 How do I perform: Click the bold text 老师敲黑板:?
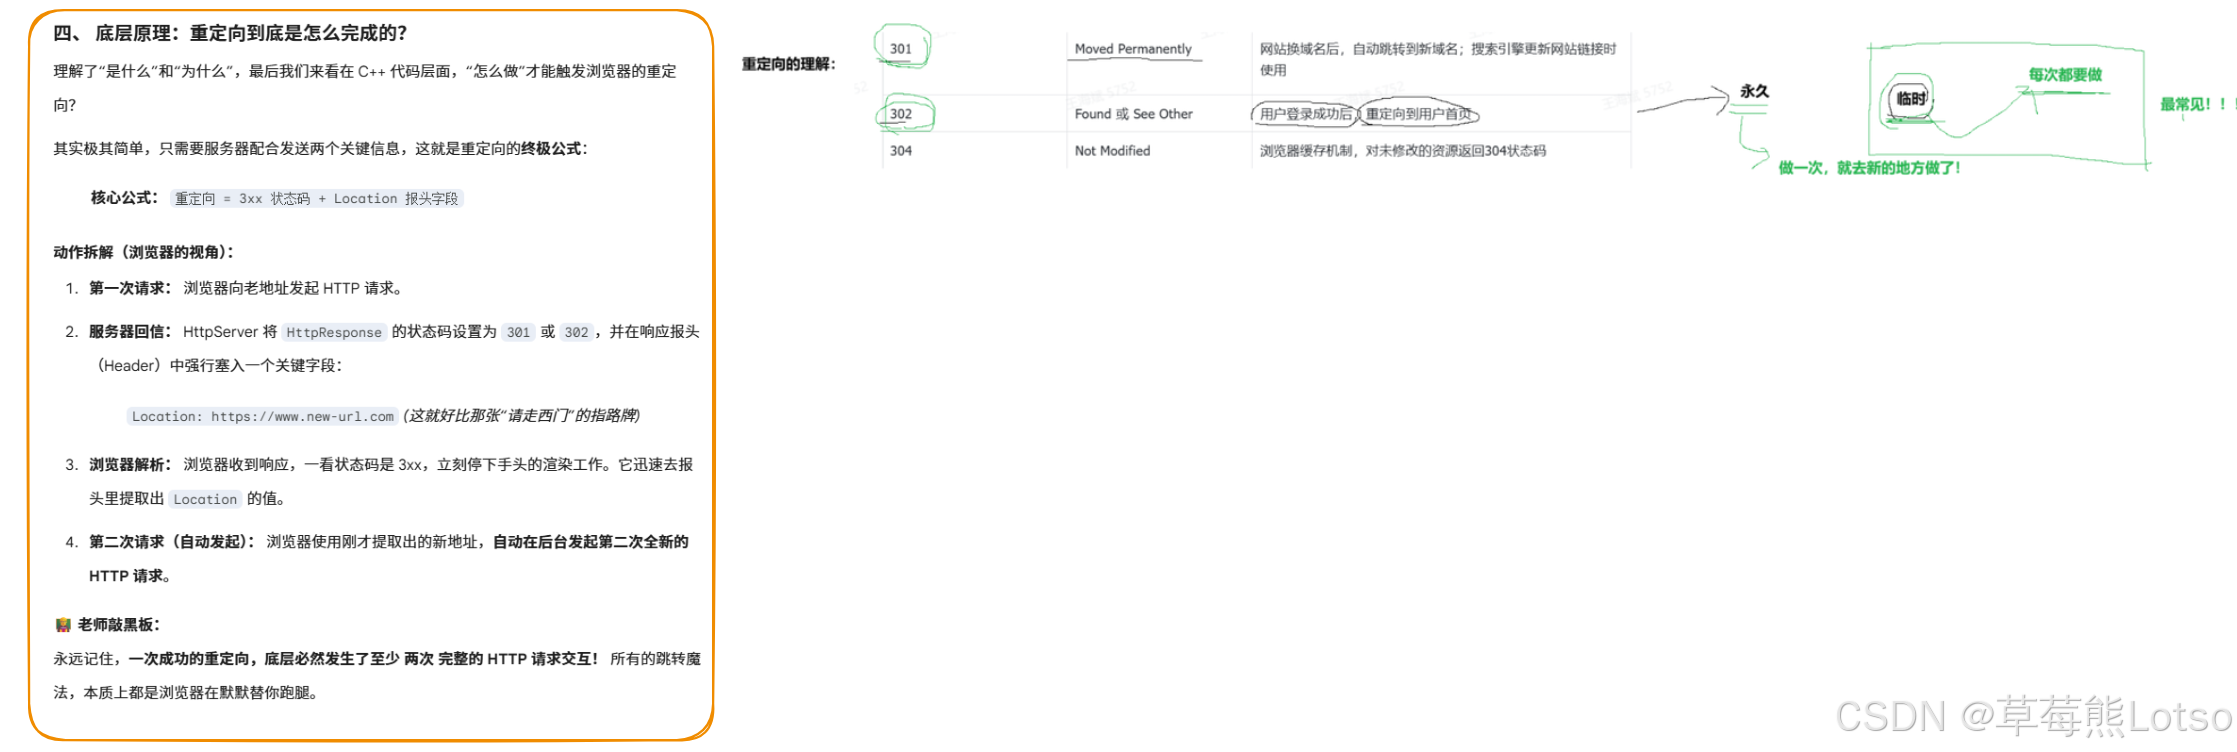(119, 625)
